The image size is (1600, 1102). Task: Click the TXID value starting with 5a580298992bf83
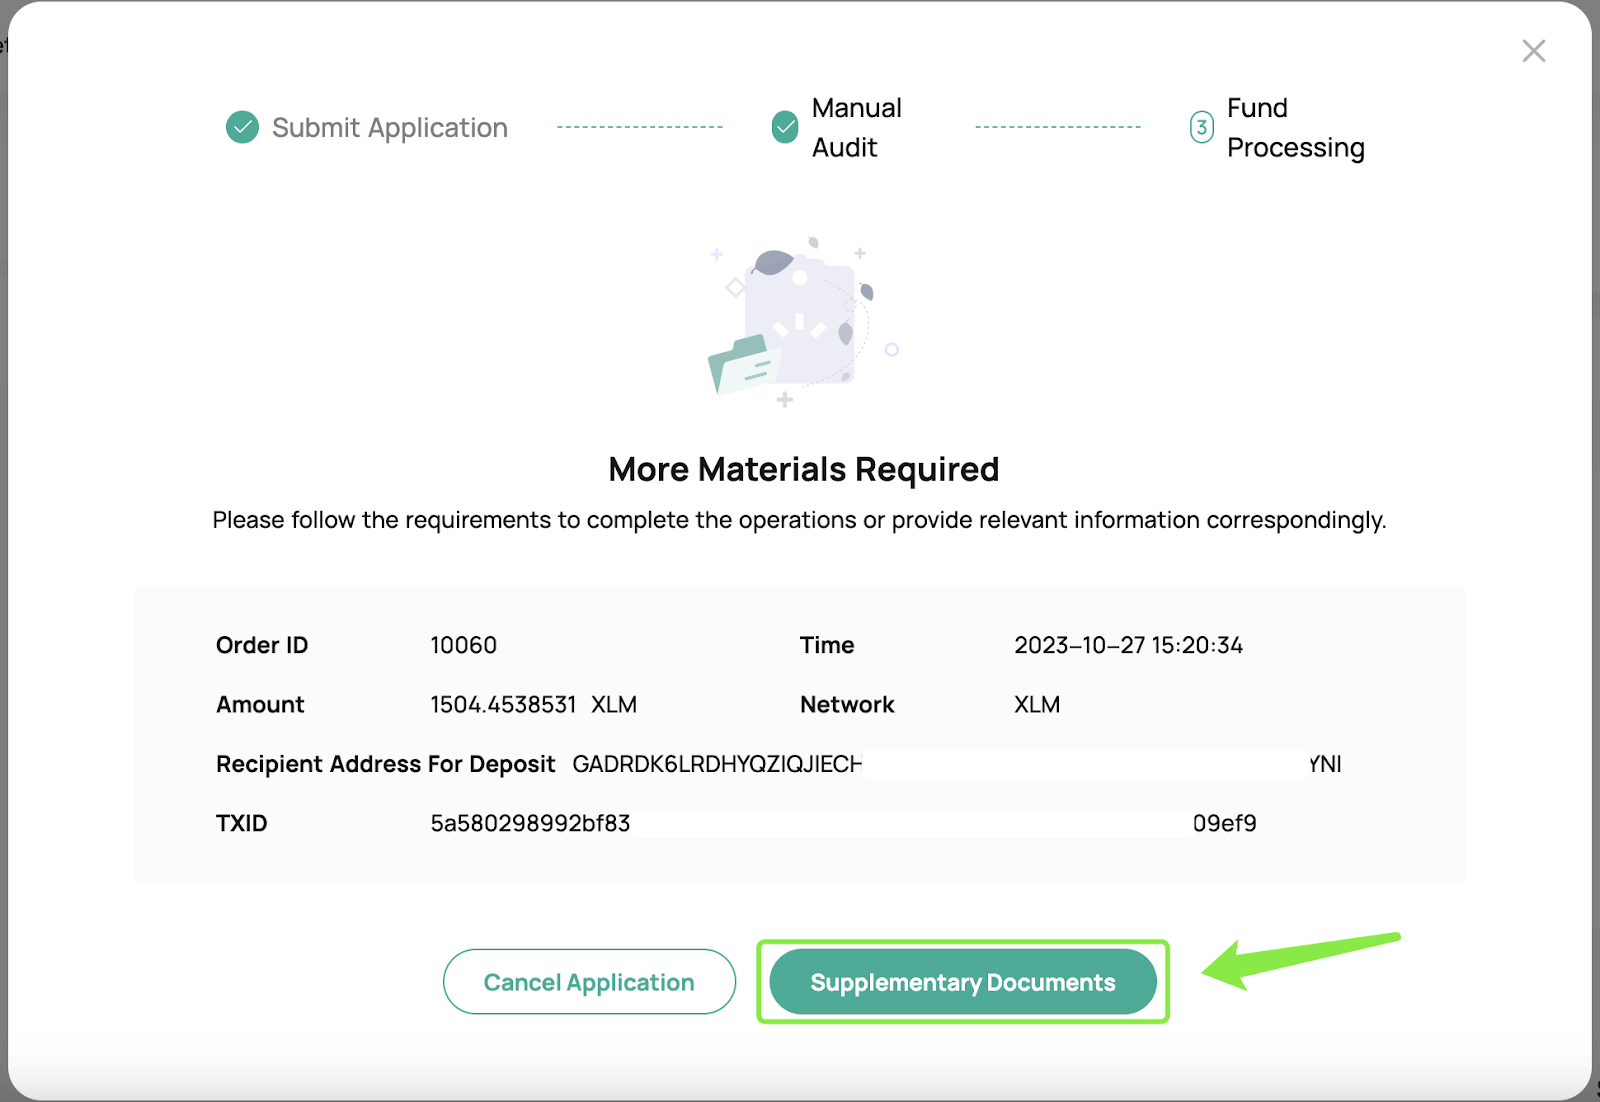(x=530, y=823)
